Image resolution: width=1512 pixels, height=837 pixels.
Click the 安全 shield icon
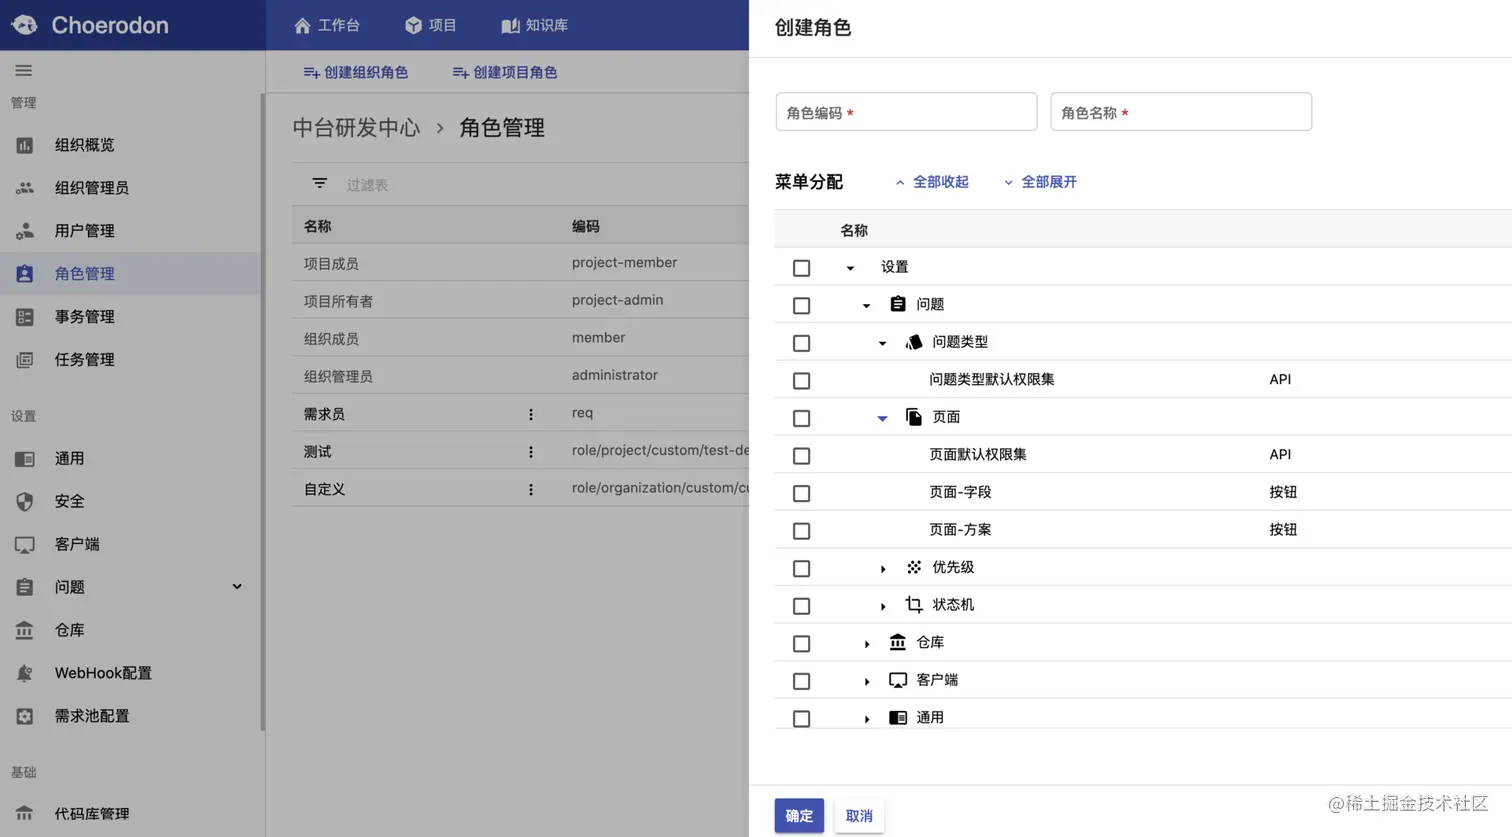[x=24, y=502]
